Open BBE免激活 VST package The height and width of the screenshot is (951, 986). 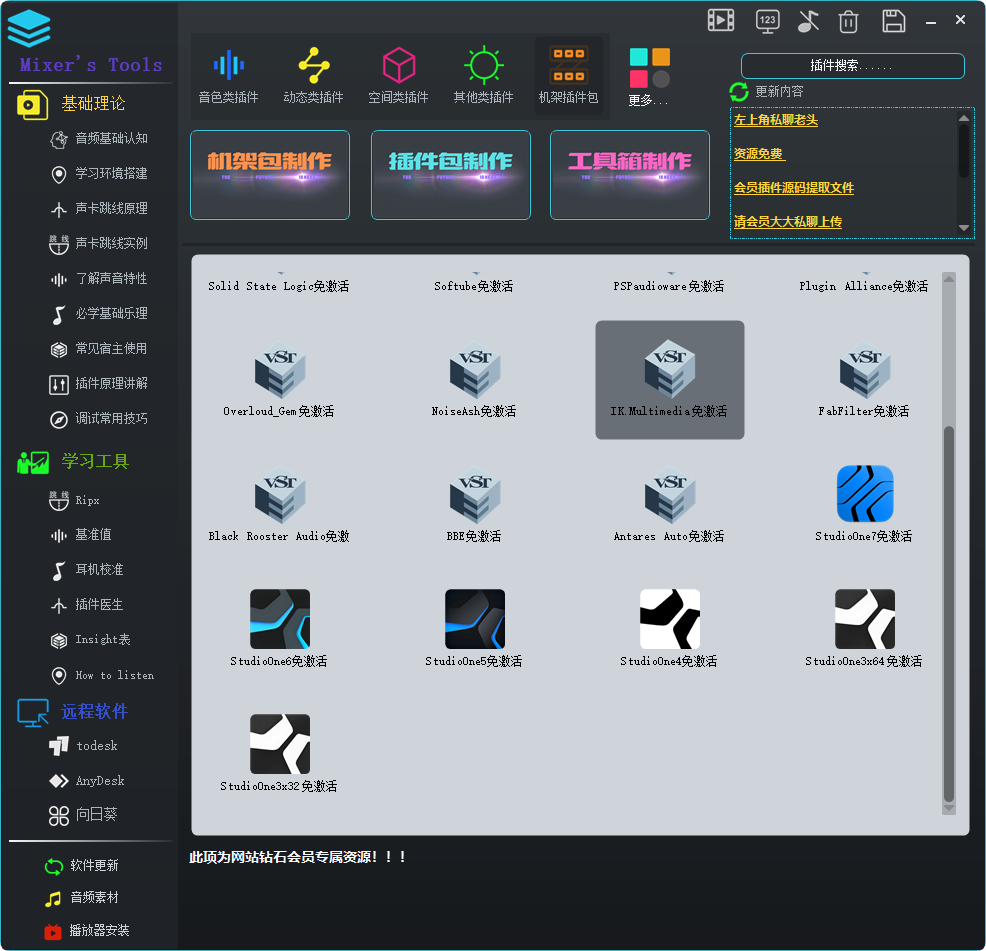(474, 504)
